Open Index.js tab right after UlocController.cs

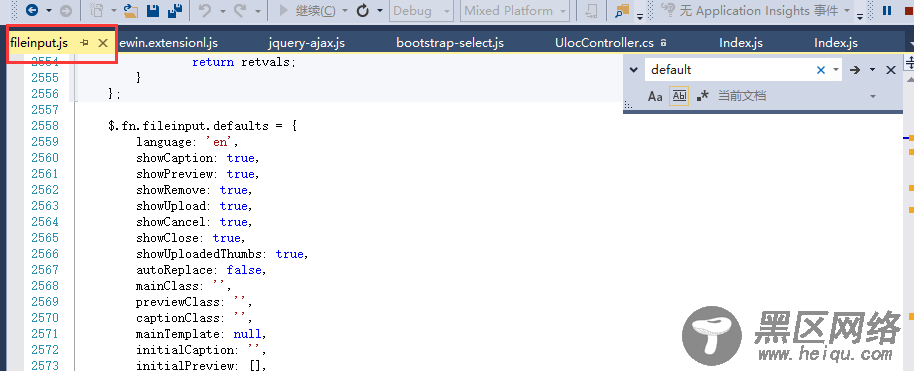point(741,43)
